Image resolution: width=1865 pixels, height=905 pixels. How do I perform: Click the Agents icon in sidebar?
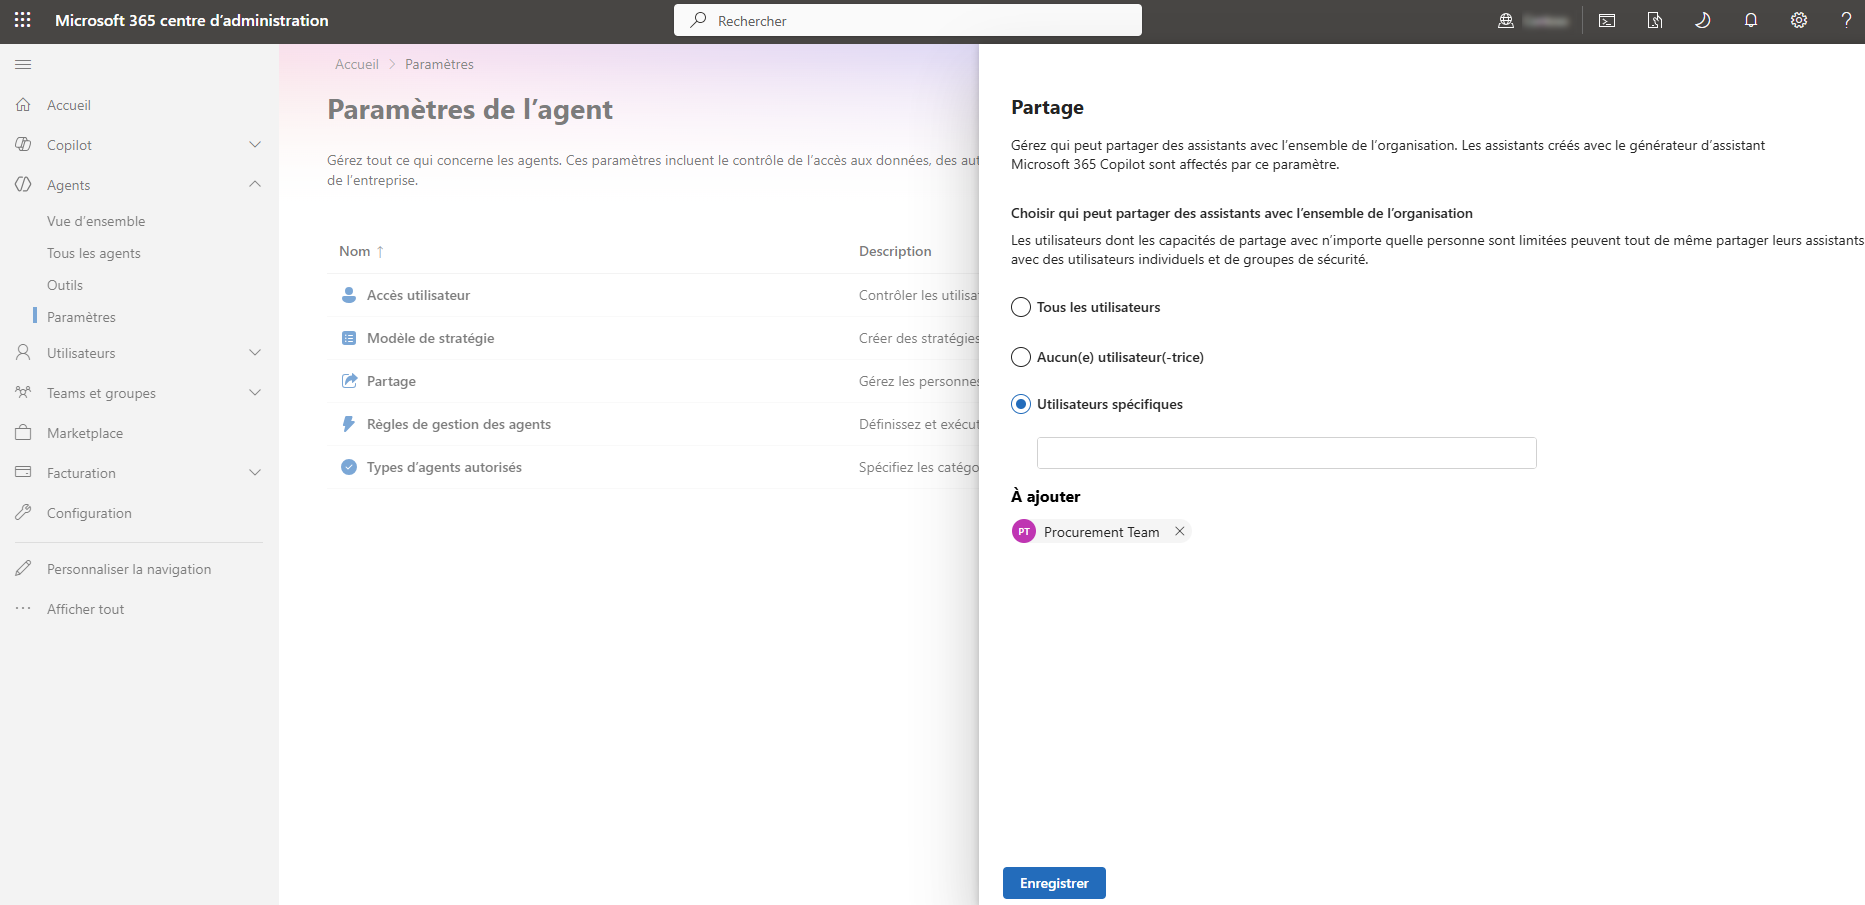pyautogui.click(x=24, y=185)
